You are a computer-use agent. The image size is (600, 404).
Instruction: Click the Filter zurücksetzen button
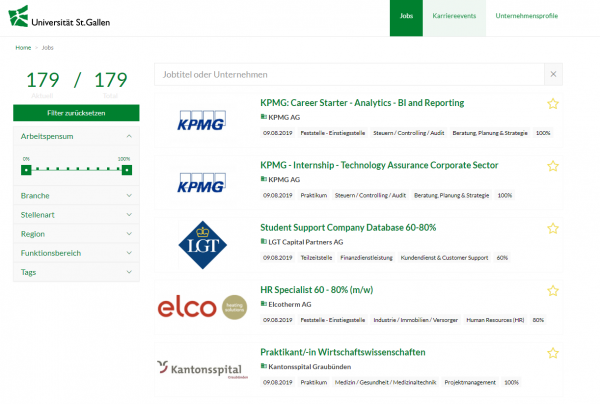click(76, 113)
